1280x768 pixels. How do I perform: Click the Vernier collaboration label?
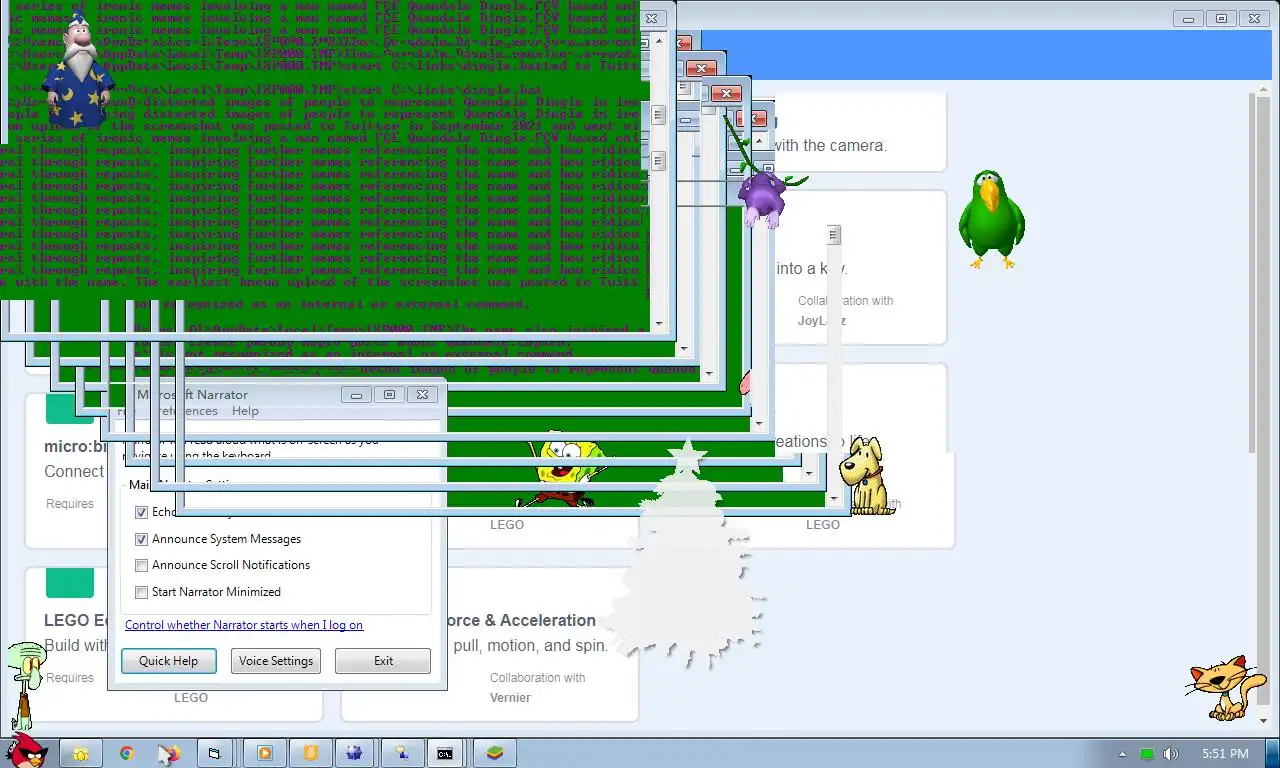(510, 698)
